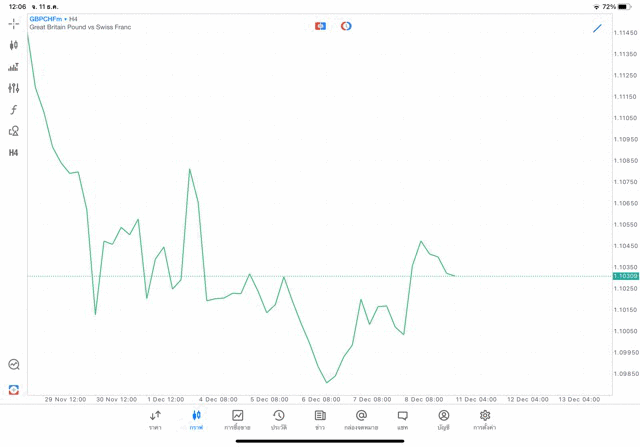Activate the crosshair tool
This screenshot has height=447, width=640.
tap(14, 24)
